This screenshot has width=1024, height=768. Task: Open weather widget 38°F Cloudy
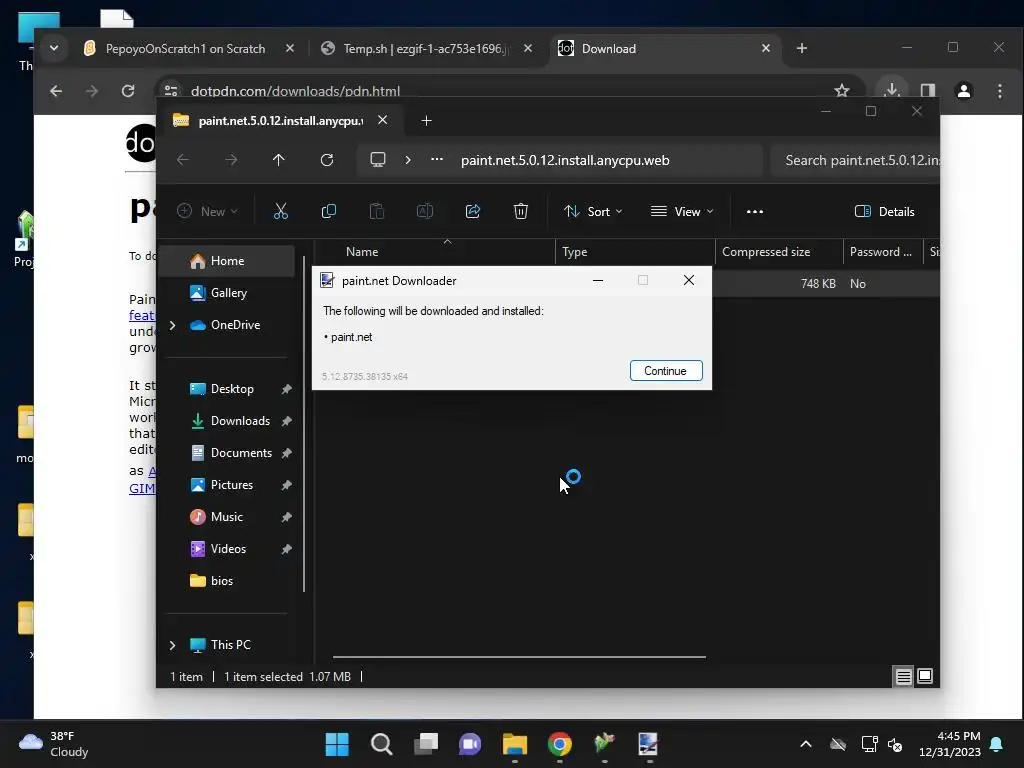[54, 744]
